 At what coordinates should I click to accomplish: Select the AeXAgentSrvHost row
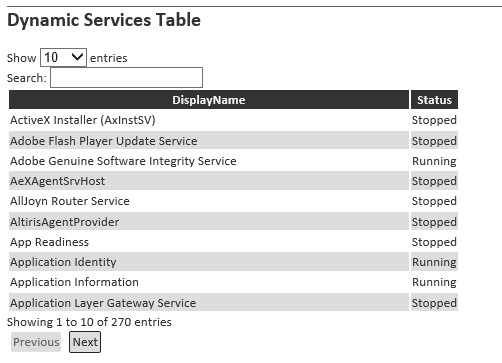coord(233,181)
